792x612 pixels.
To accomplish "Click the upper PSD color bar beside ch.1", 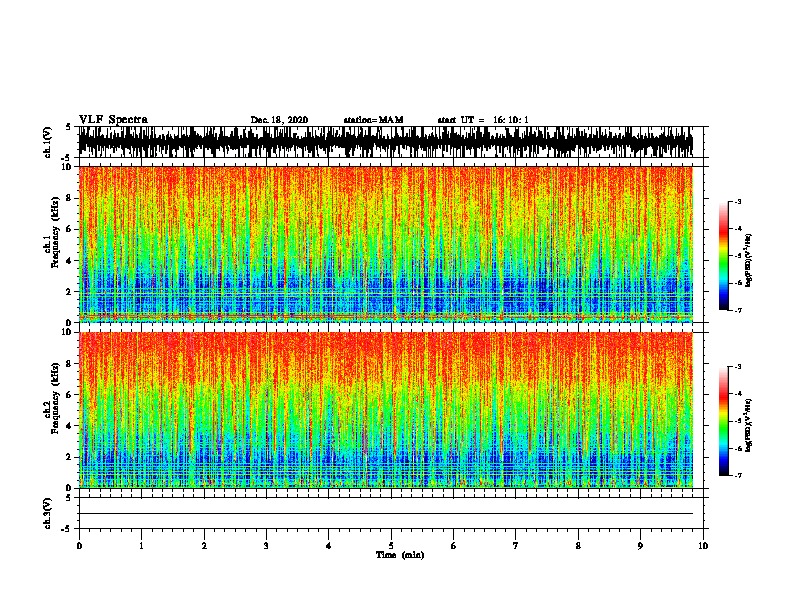I will coord(723,256).
